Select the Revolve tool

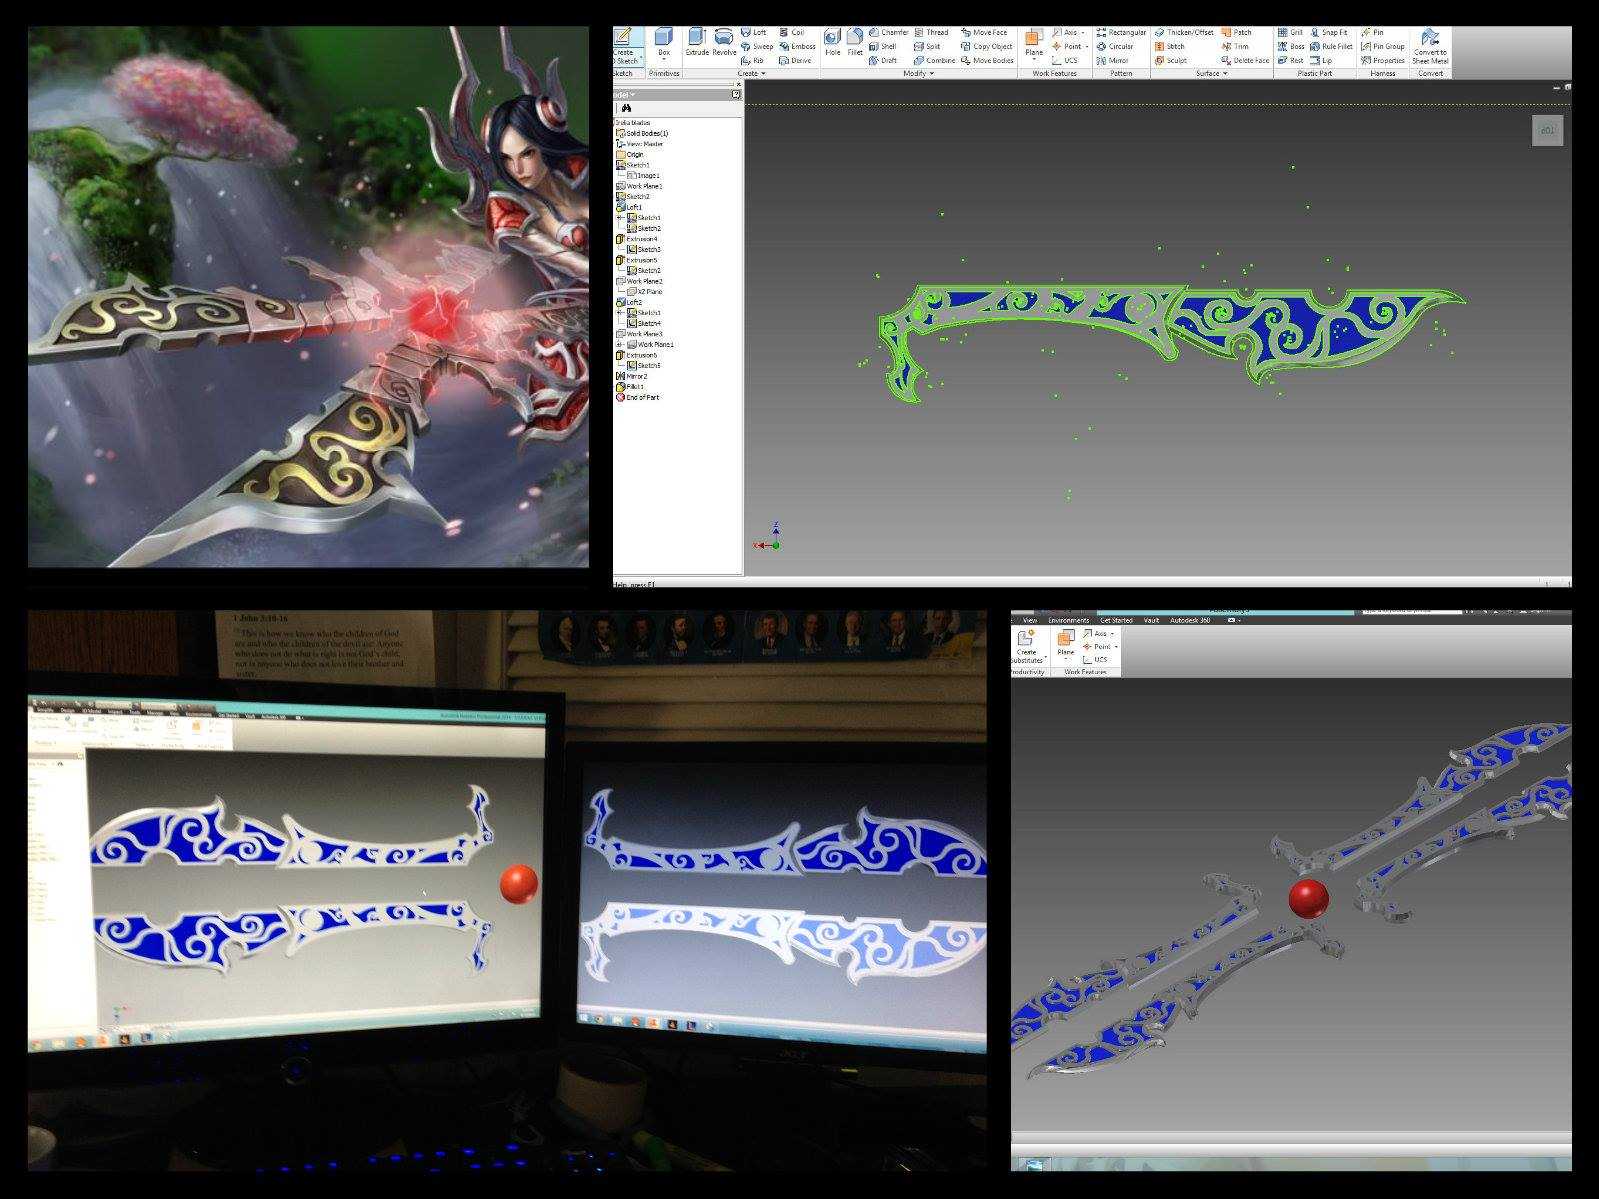point(724,42)
